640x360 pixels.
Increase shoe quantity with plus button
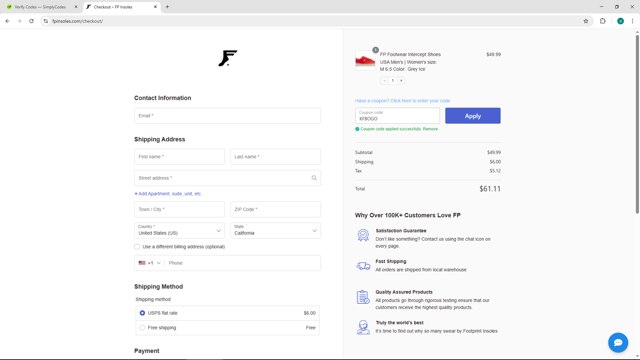tap(401, 81)
